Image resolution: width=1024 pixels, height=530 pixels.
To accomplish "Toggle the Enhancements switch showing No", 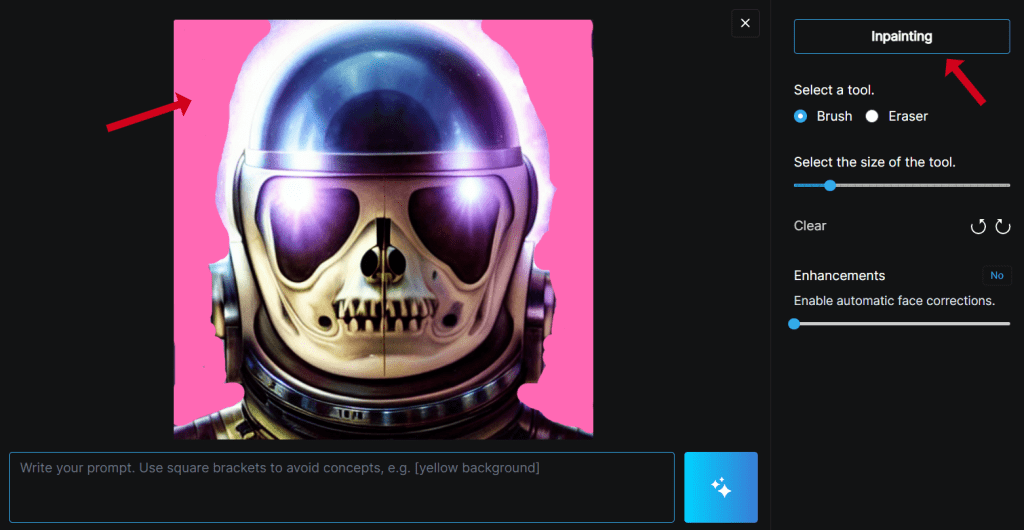I will tap(996, 275).
